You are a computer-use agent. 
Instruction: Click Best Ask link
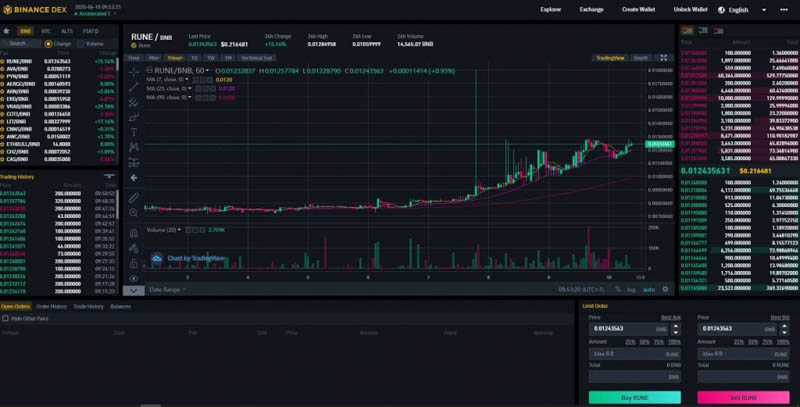click(x=671, y=317)
